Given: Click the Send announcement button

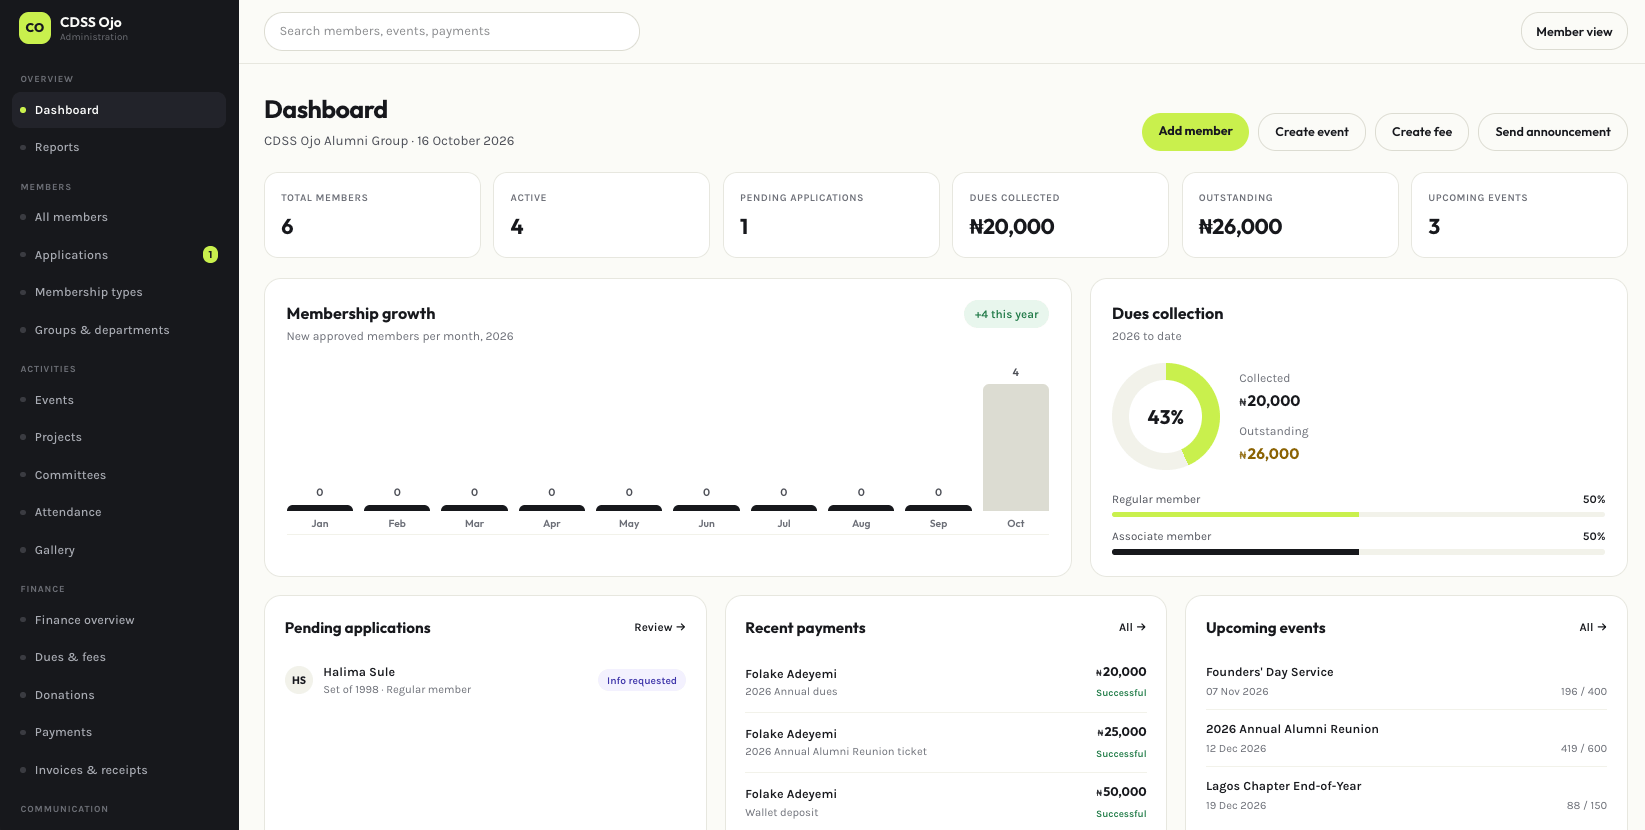Looking at the screenshot, I should click(1553, 132).
